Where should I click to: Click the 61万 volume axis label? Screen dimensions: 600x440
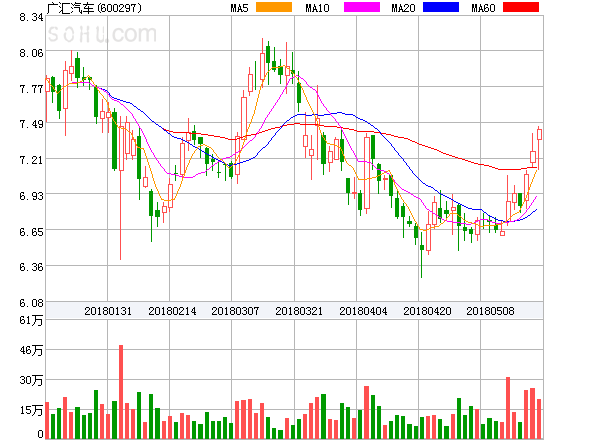point(31,320)
